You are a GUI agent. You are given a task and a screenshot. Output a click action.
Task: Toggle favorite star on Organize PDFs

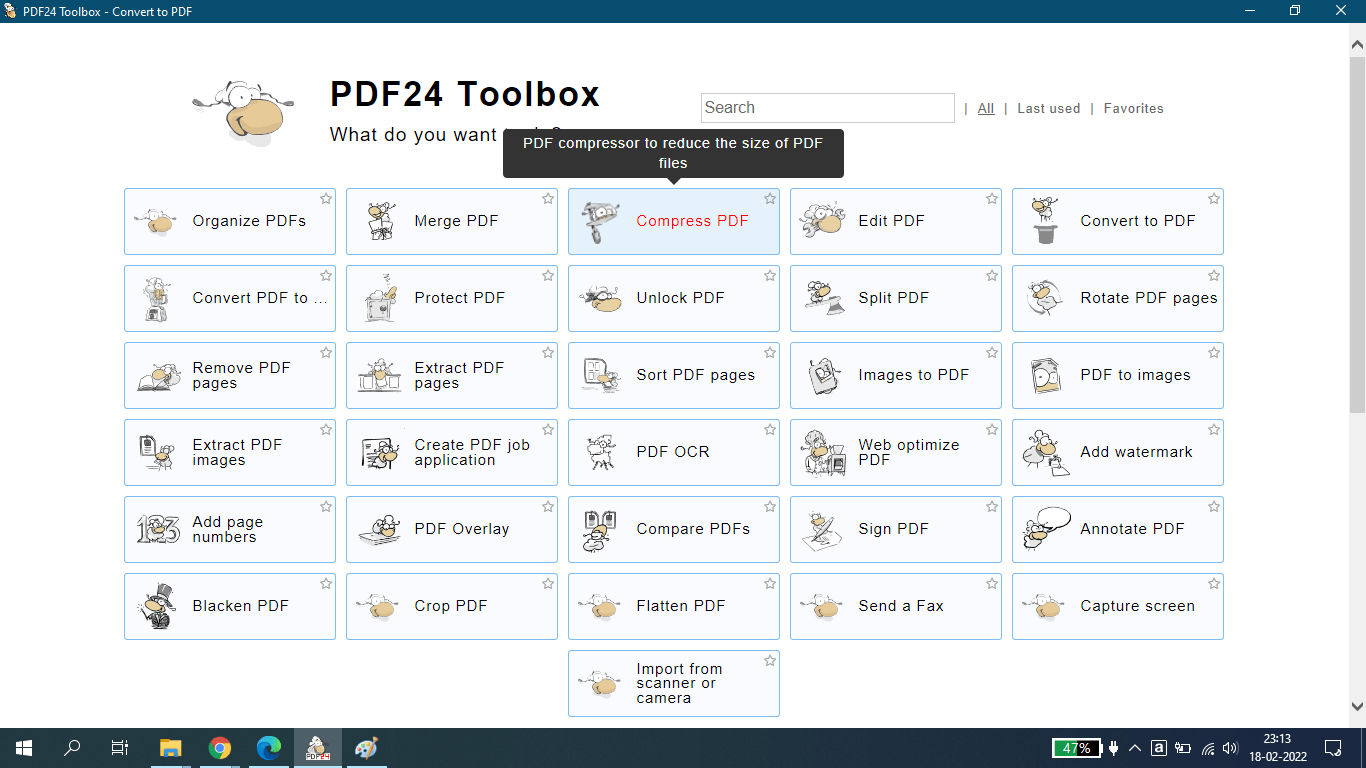coord(326,199)
